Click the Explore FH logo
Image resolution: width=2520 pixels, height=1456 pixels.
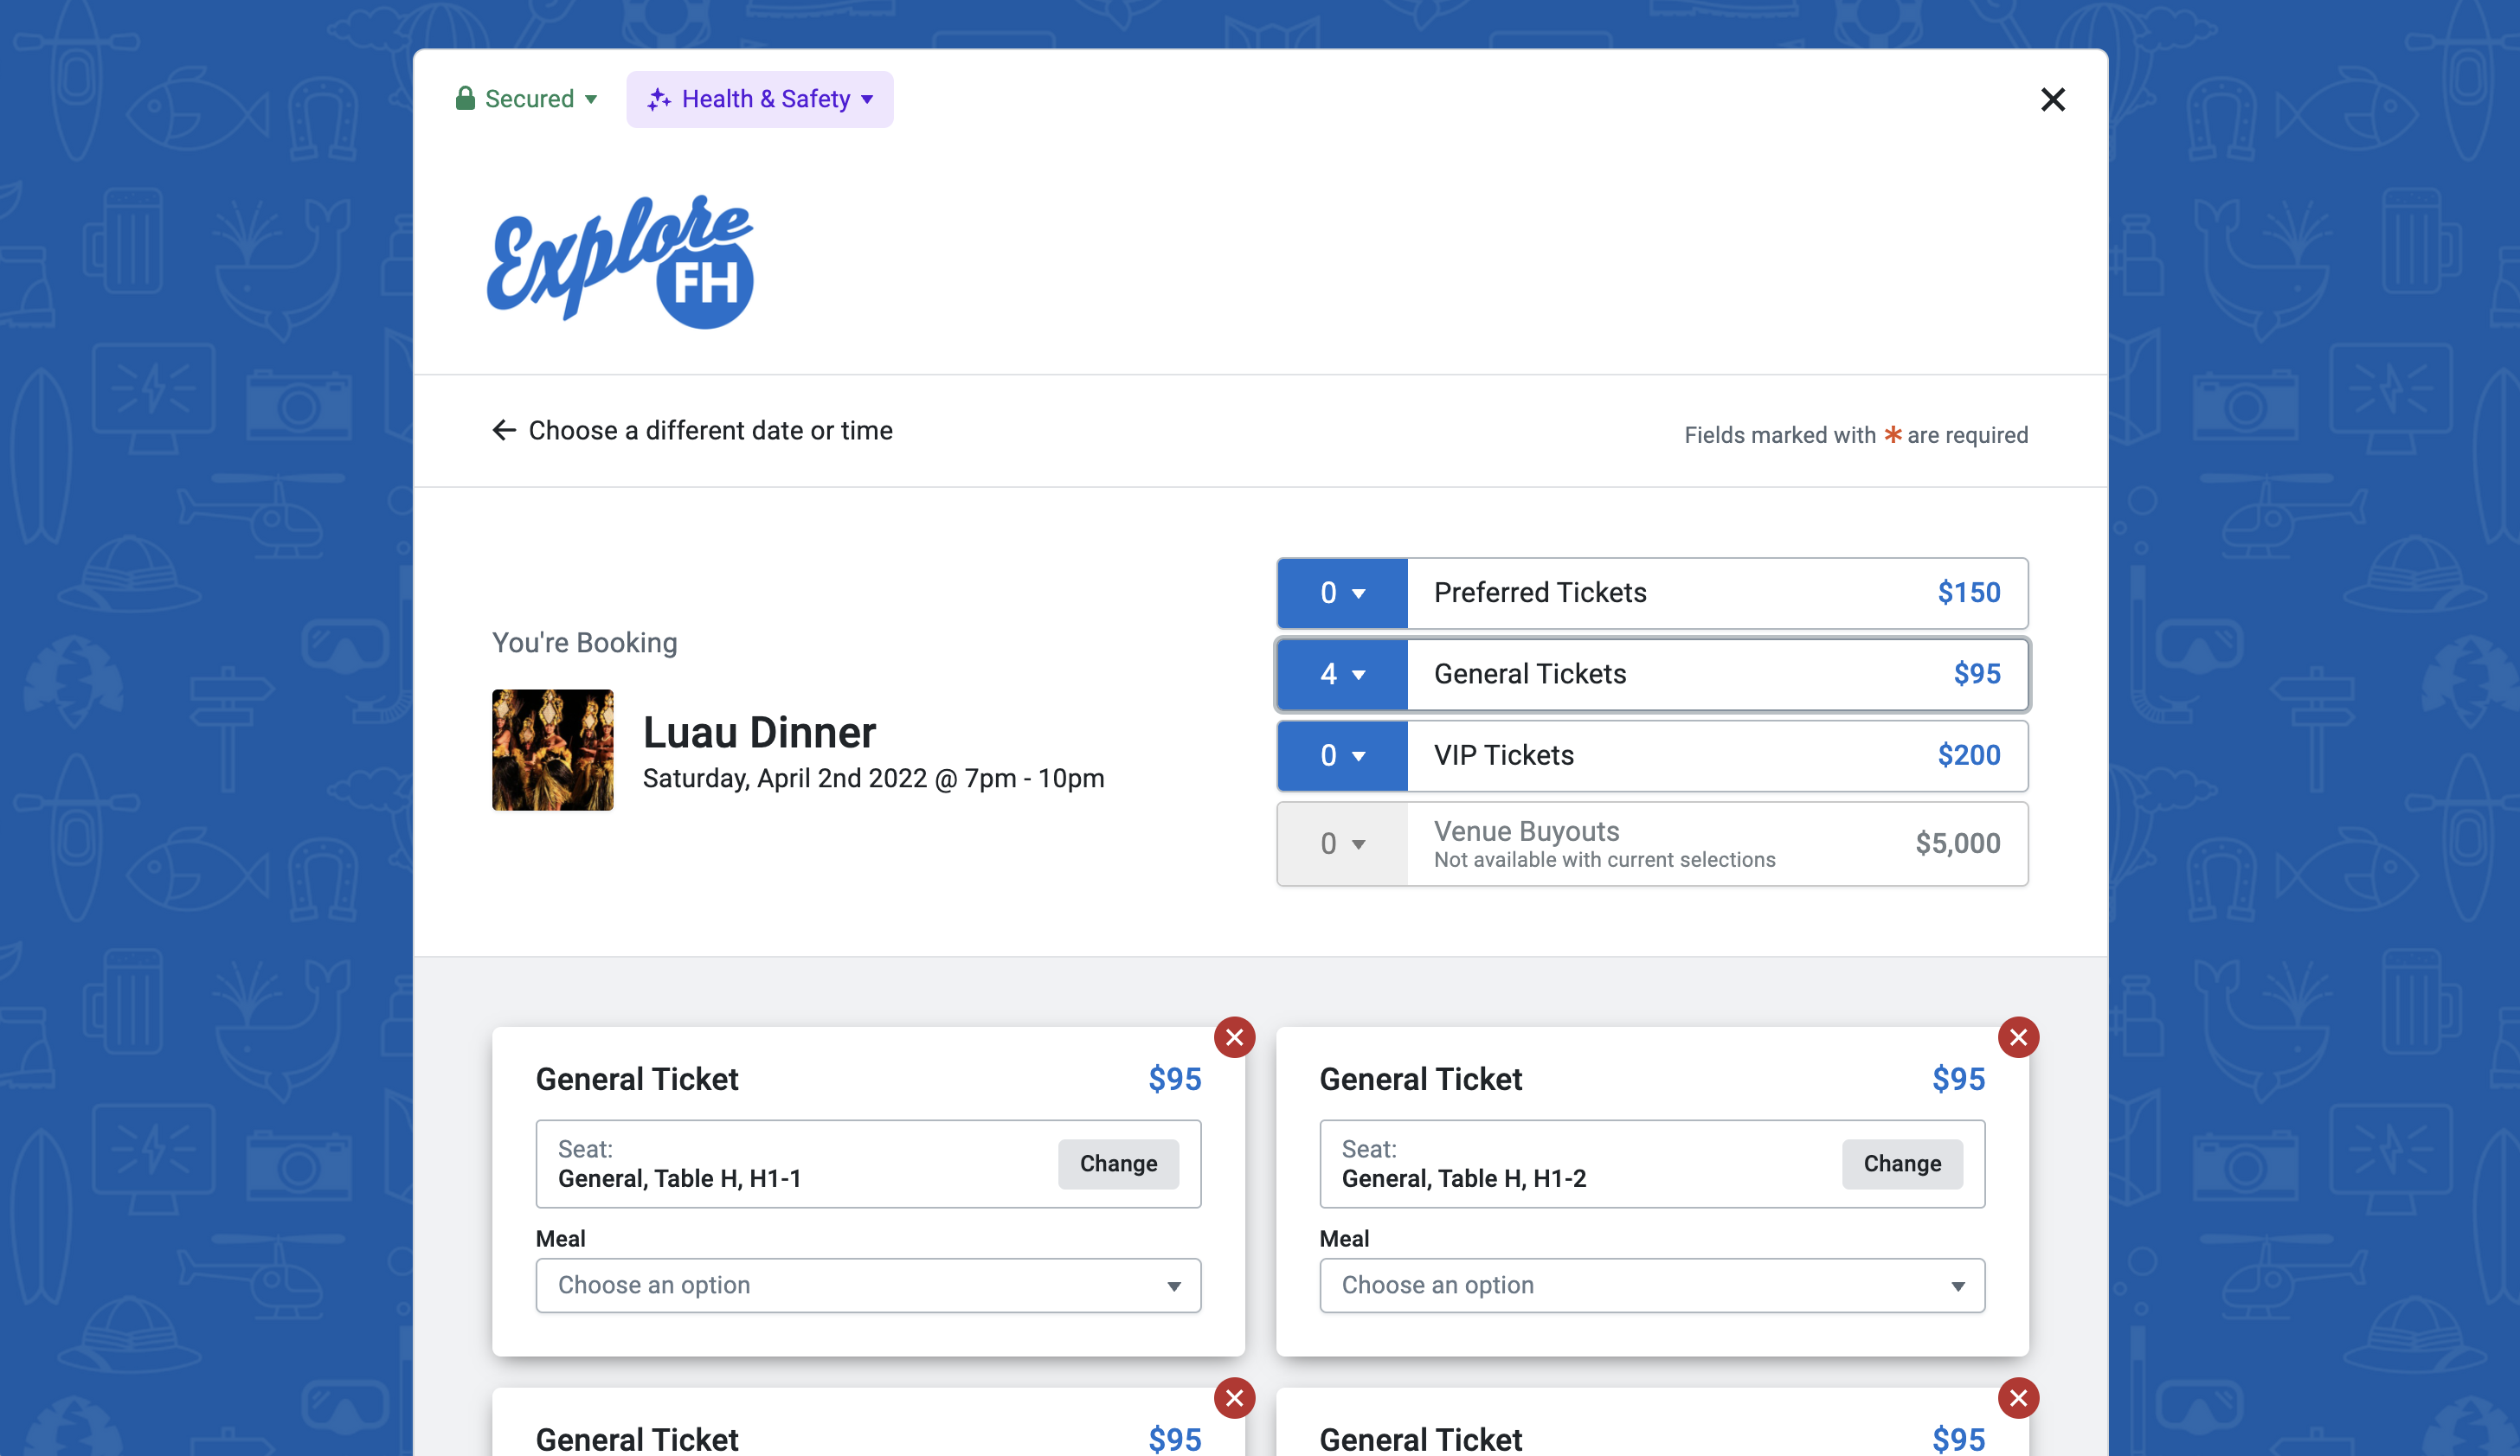(x=620, y=262)
